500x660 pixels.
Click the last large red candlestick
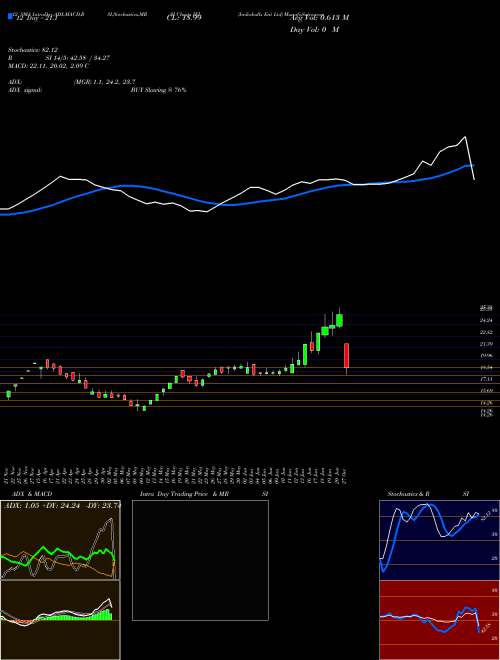pos(346,356)
